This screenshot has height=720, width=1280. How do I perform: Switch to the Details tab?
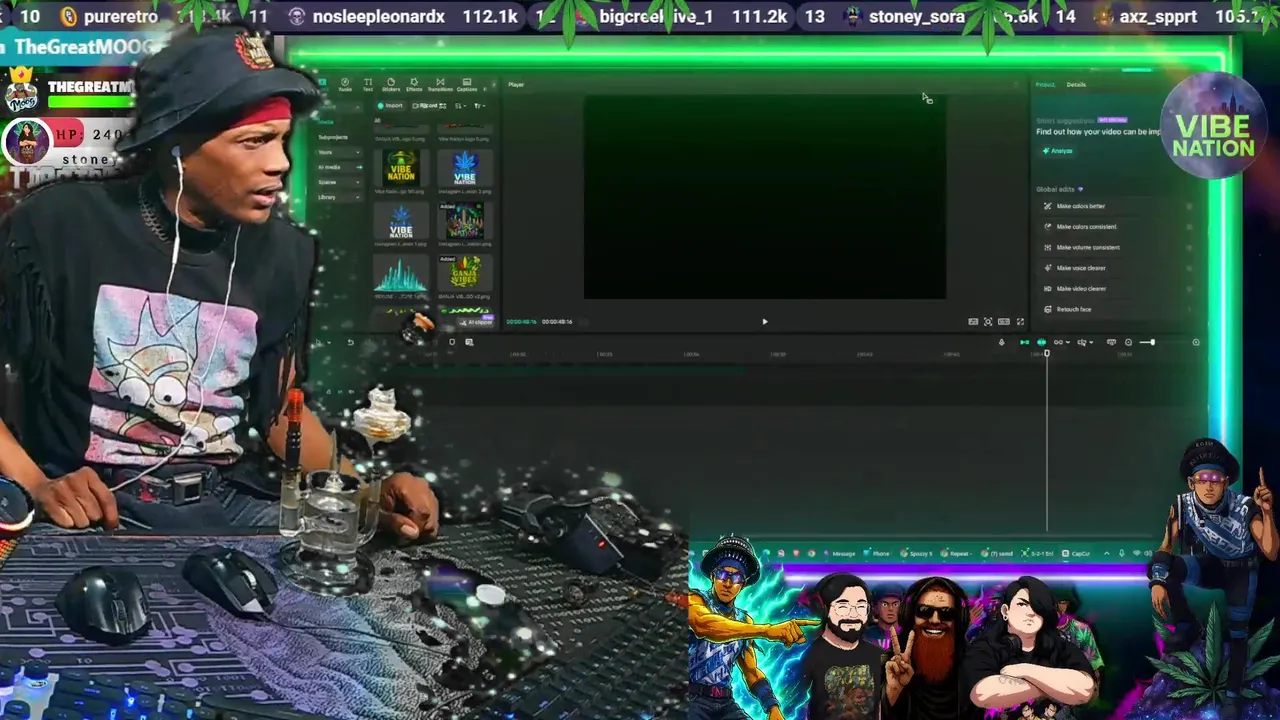point(1076,84)
